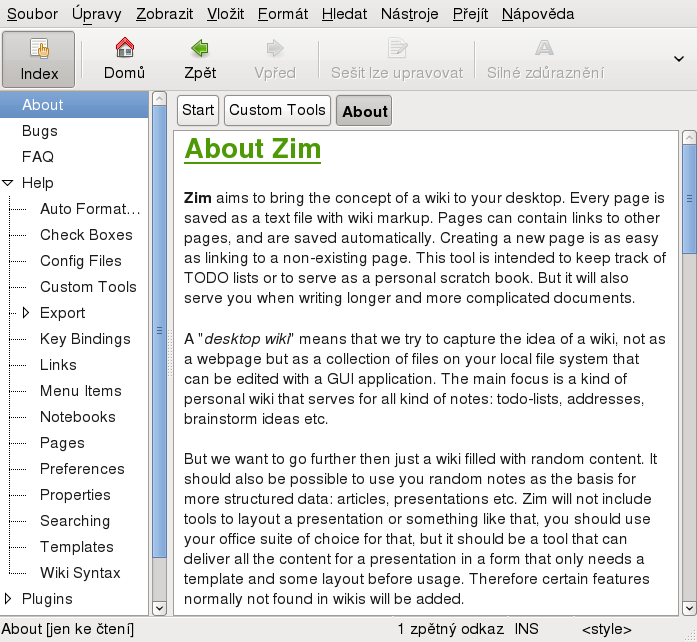
Task: Open the Links page
Action: click(58, 365)
